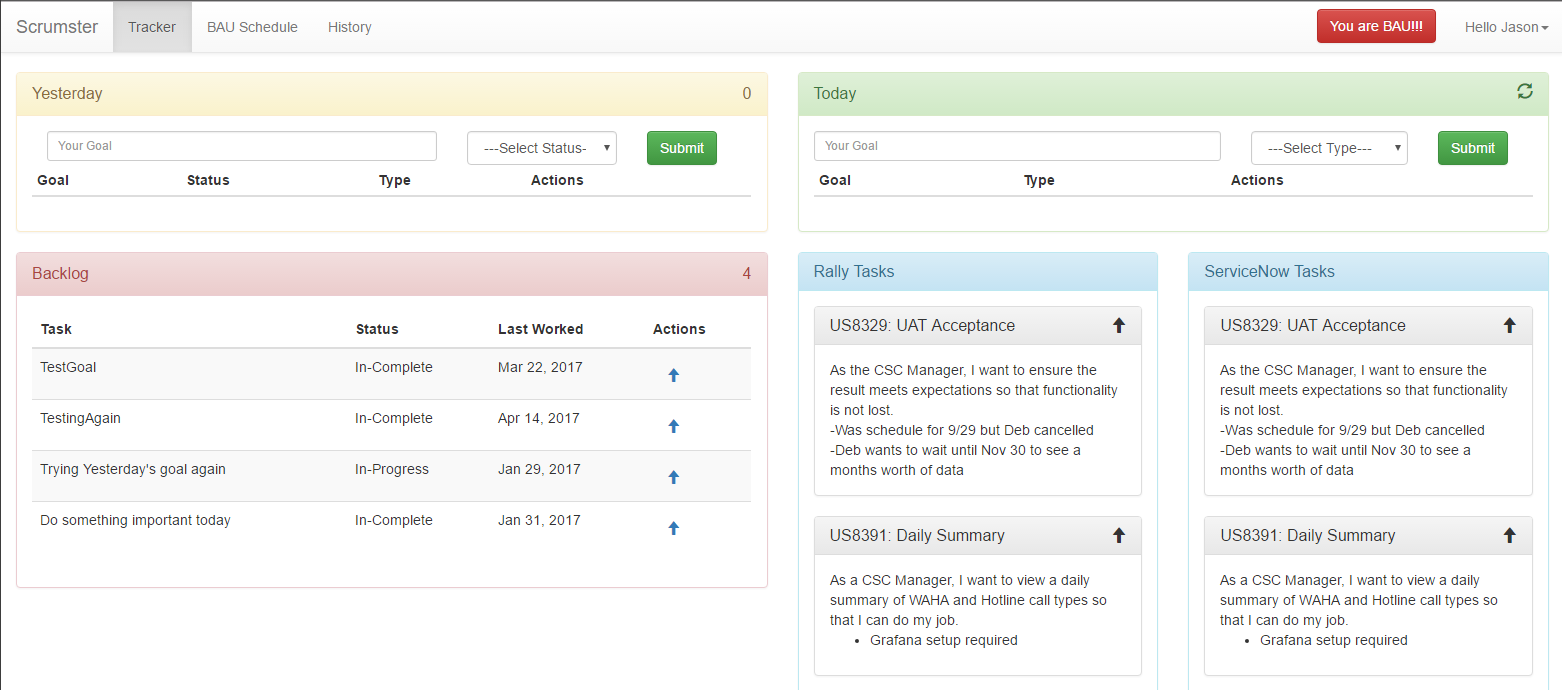Select the Tracker tab
This screenshot has width=1562, height=690.
click(x=151, y=27)
